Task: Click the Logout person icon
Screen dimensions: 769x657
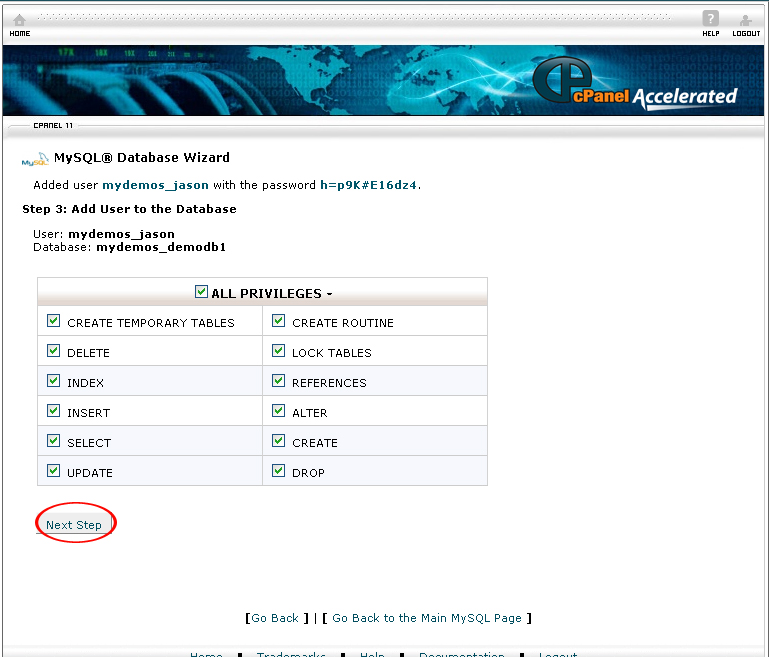Action: [x=745, y=20]
